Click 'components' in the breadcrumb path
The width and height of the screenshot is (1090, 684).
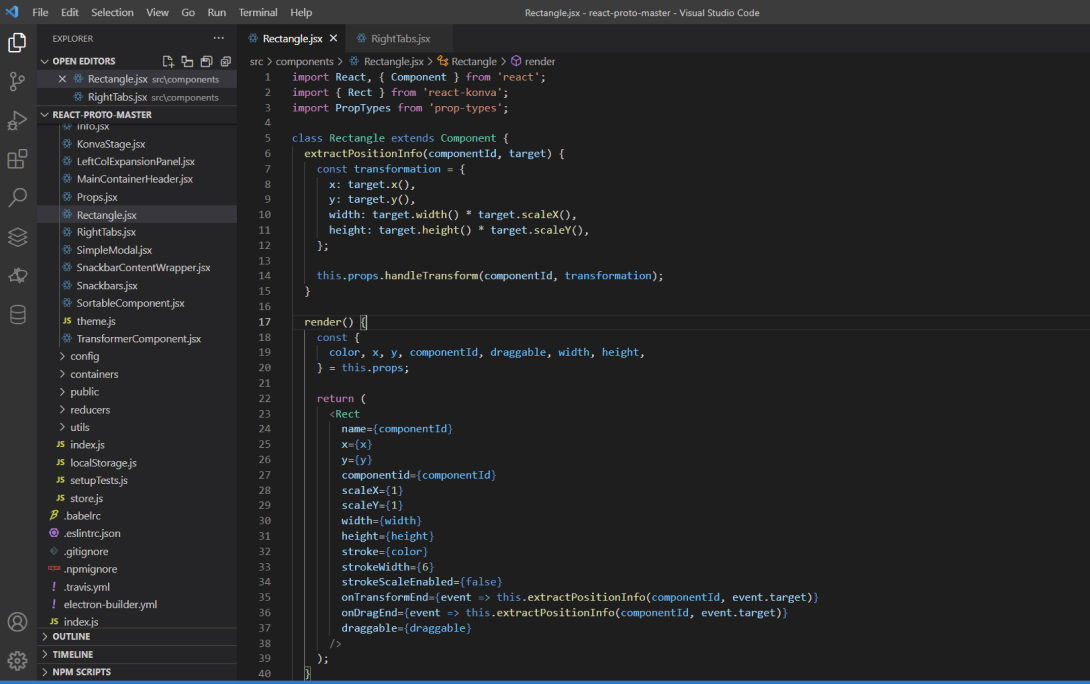click(x=304, y=61)
